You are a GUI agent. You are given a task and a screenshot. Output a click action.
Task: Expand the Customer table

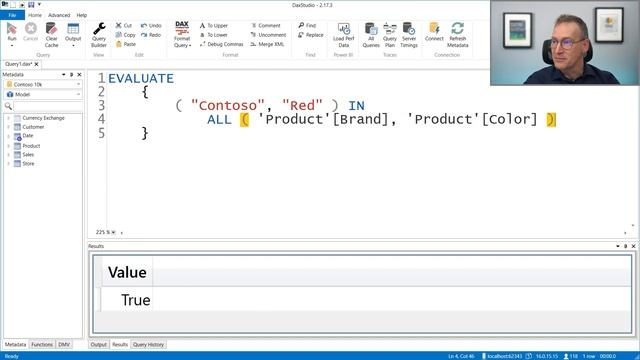click(8, 127)
